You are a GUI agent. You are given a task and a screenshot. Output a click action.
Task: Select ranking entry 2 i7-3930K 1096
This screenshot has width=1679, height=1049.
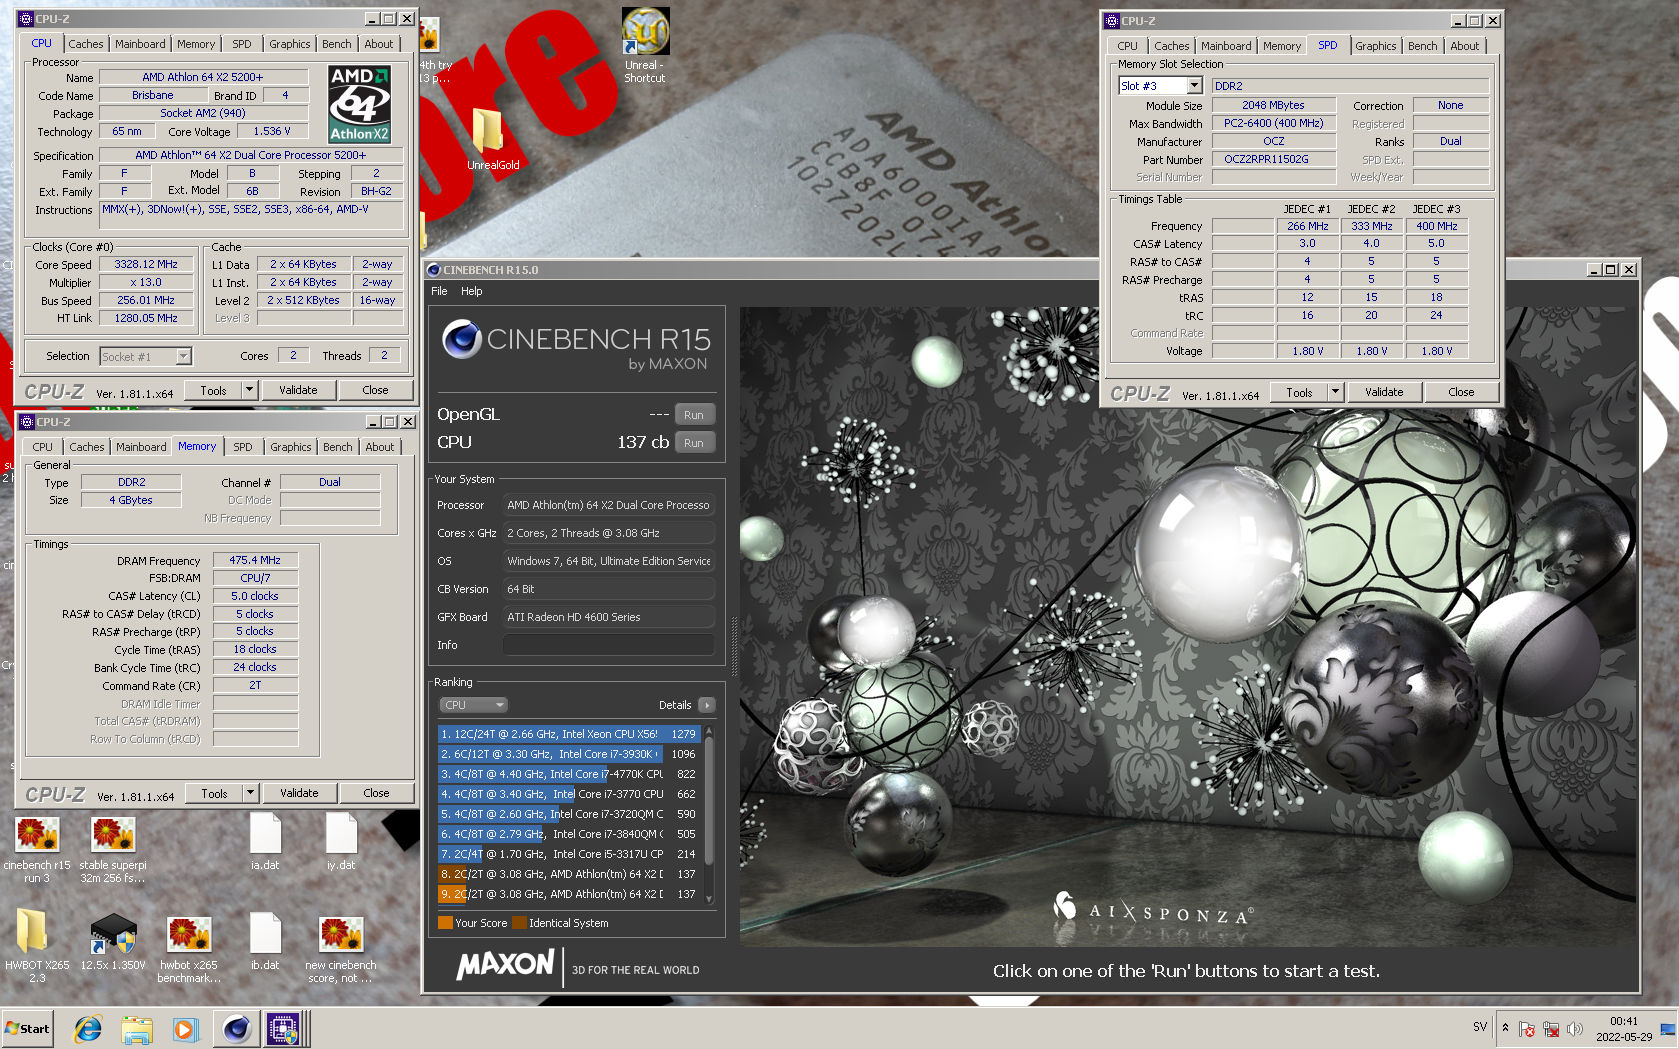click(568, 754)
